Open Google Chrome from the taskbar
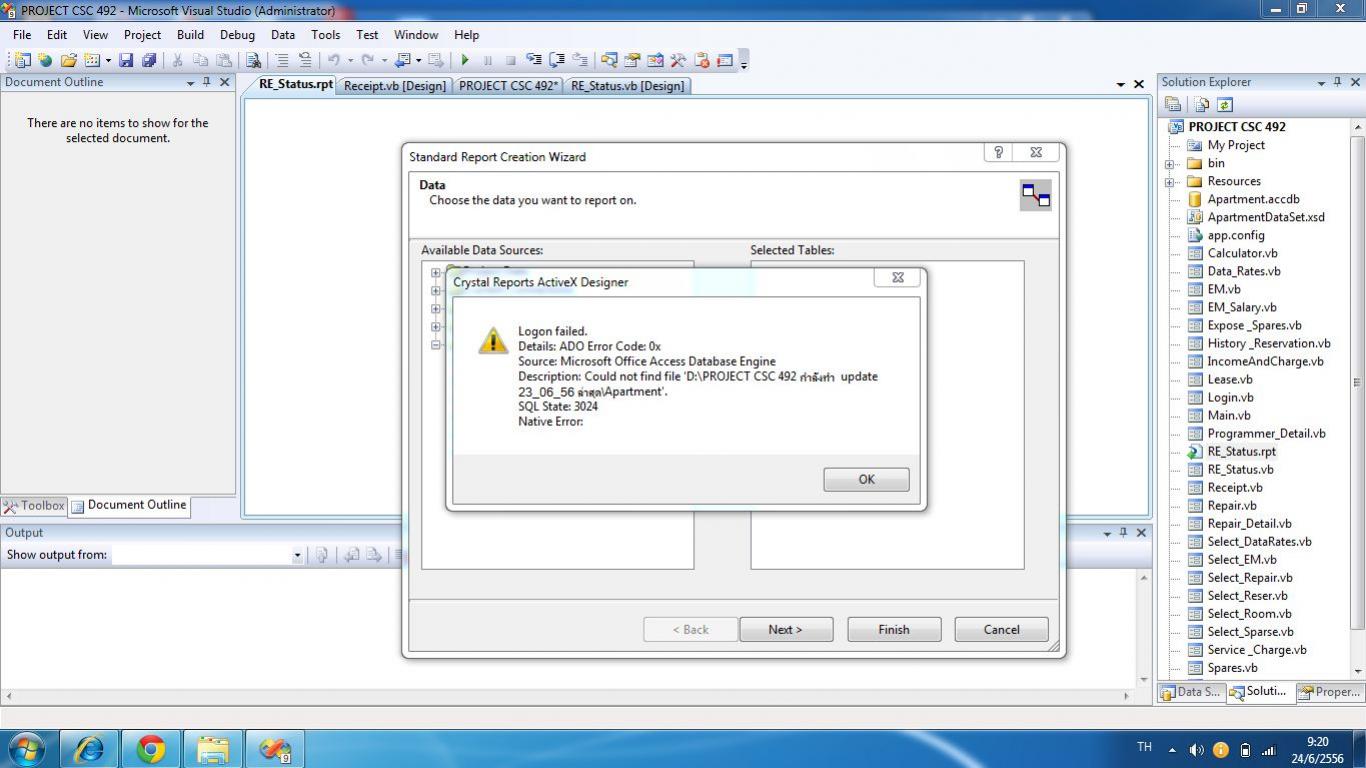Image resolution: width=1366 pixels, height=768 pixels. [x=151, y=748]
